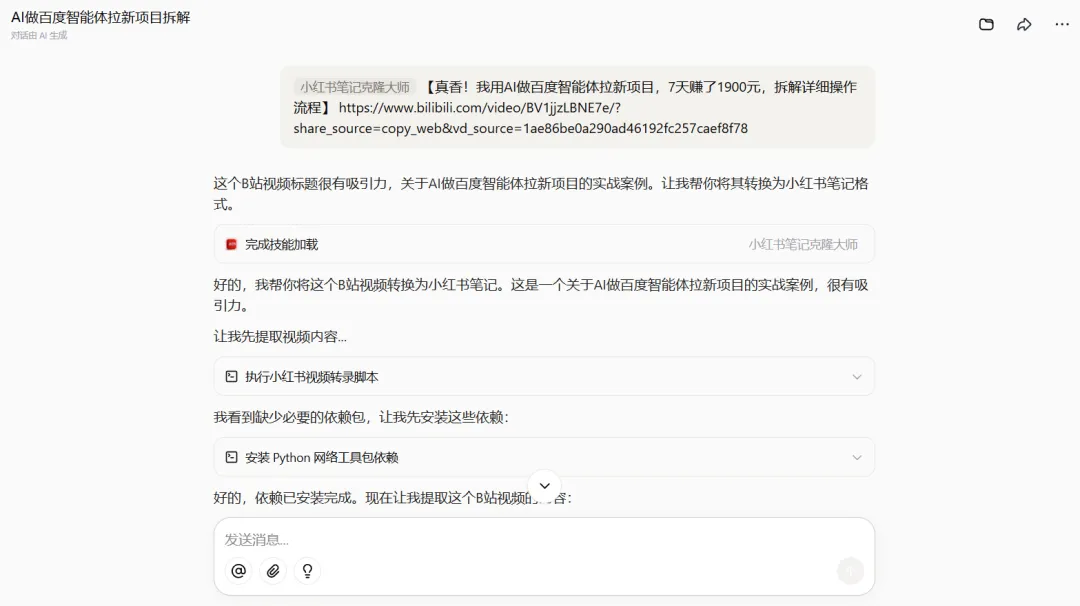Click terminal icon beside 安装 Python 网络工具包依赖
This screenshot has width=1080, height=606.
tap(231, 457)
